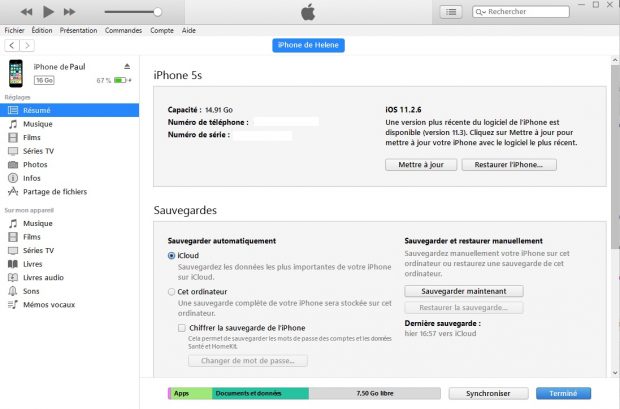Click the Documents et données storage segment
620x409 pixels.
260,394
